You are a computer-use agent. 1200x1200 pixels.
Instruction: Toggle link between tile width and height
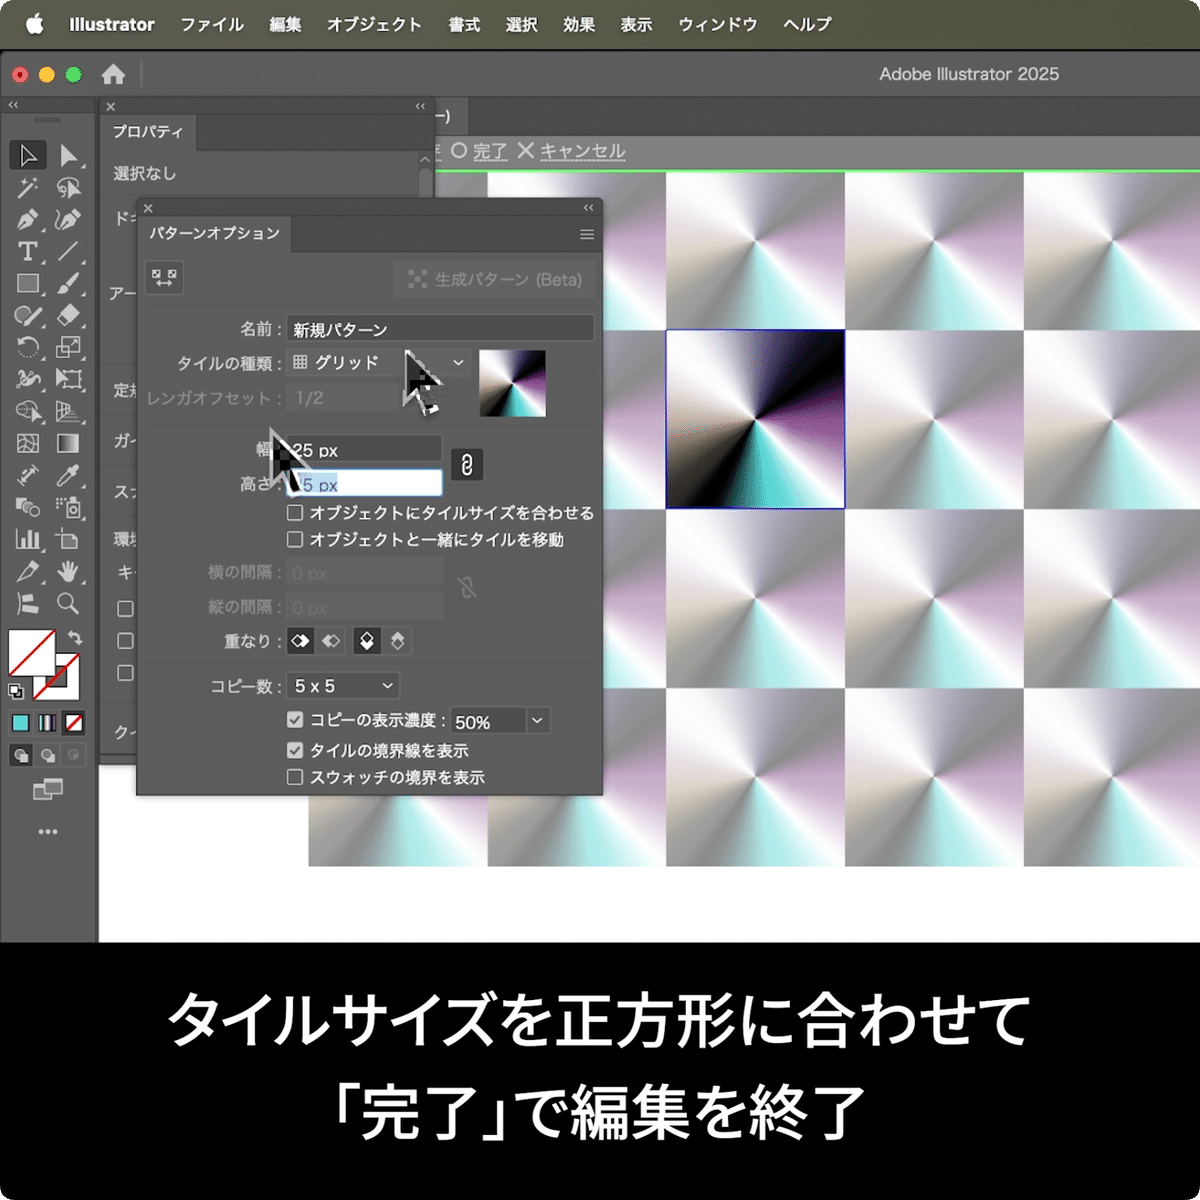pos(467,465)
